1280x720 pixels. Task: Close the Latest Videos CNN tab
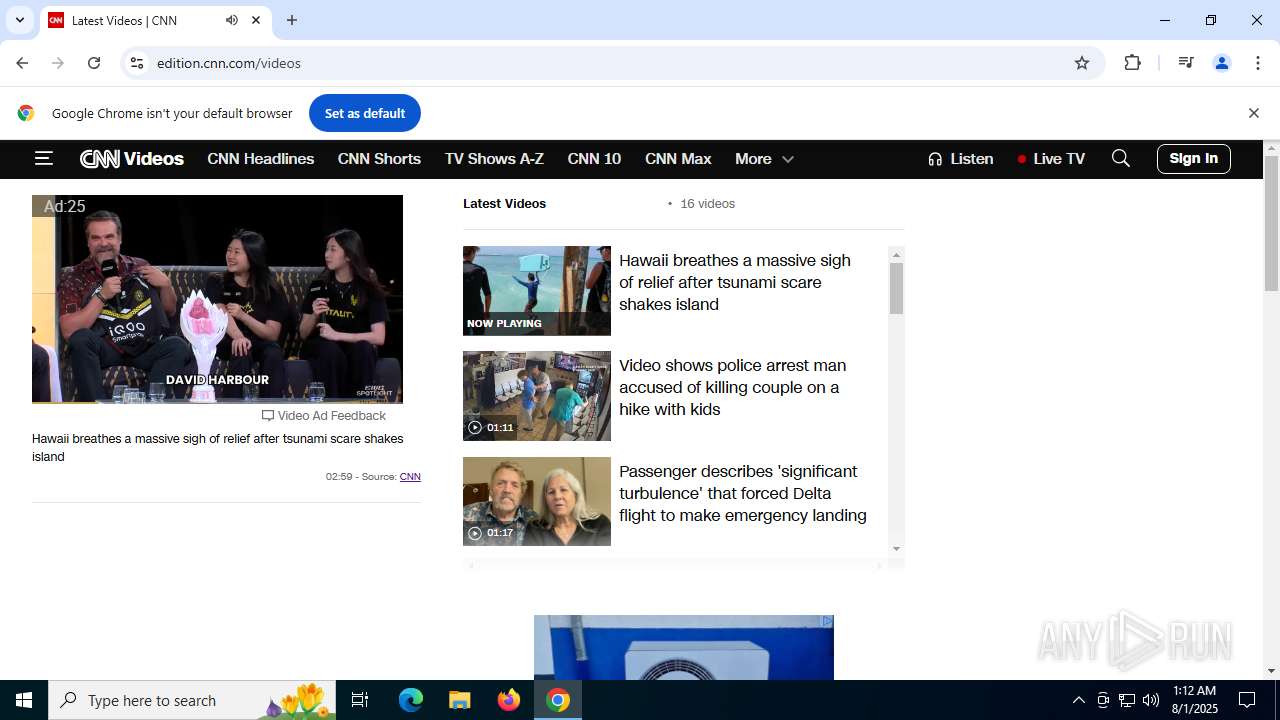point(256,20)
